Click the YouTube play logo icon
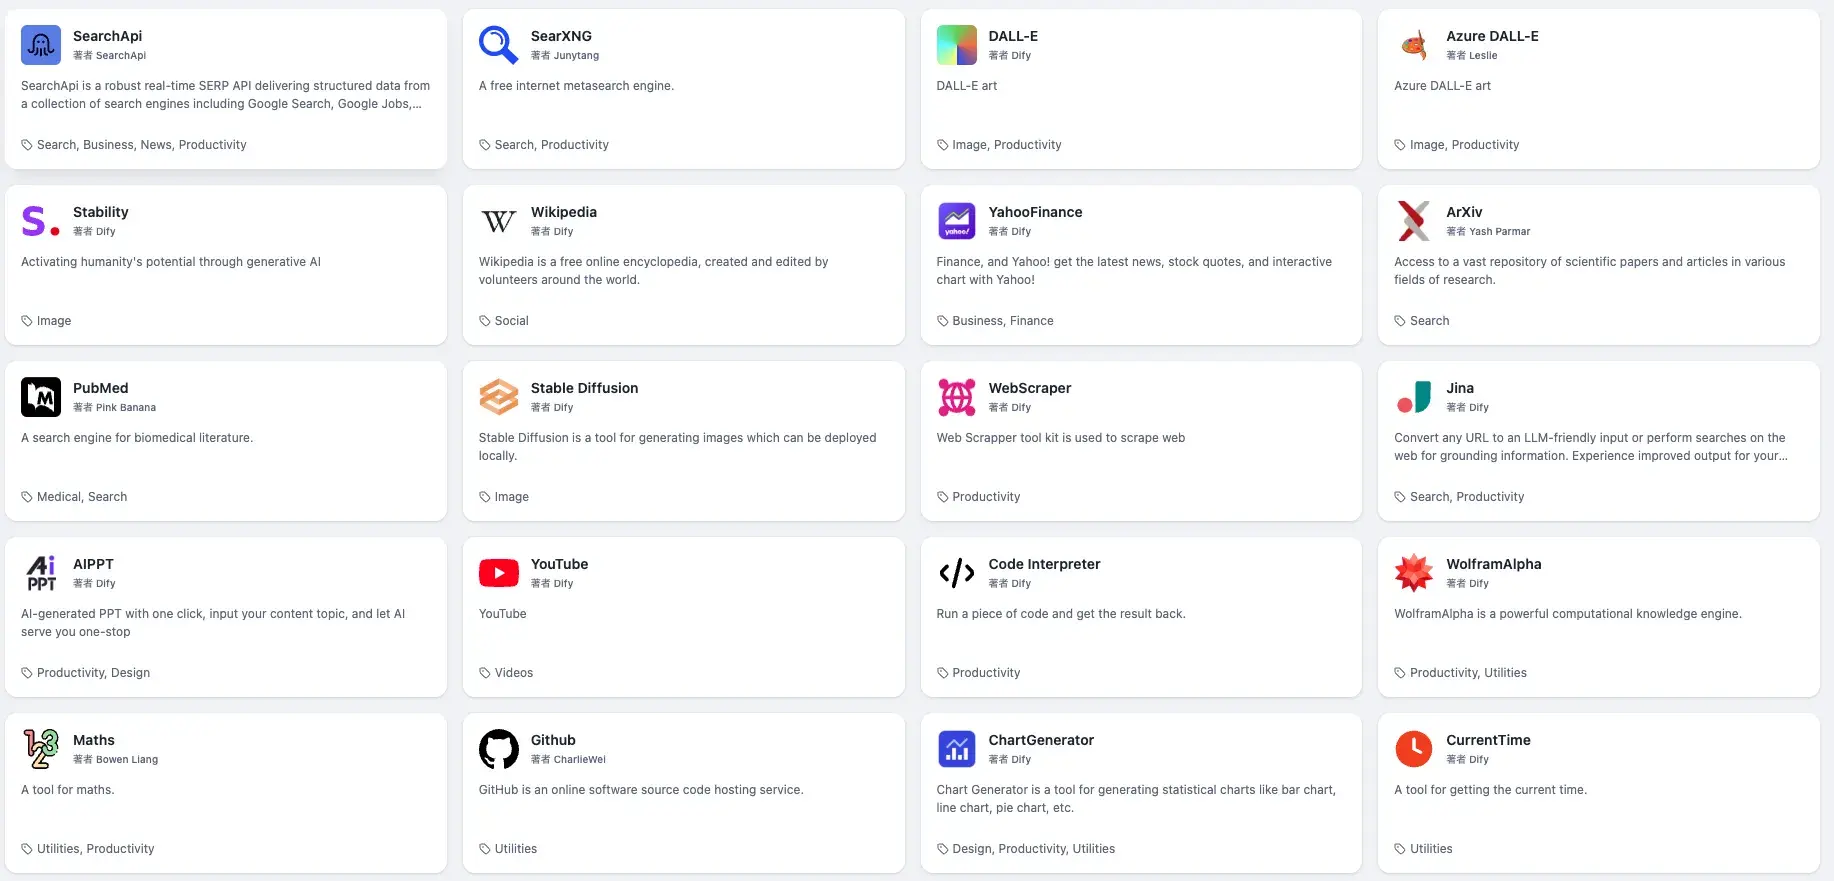Viewport: 1834px width, 881px height. [498, 573]
